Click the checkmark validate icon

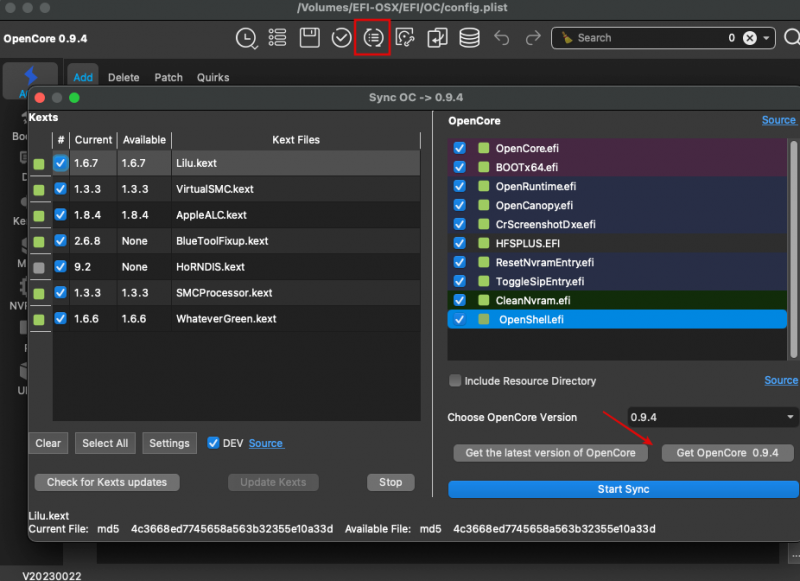341,38
